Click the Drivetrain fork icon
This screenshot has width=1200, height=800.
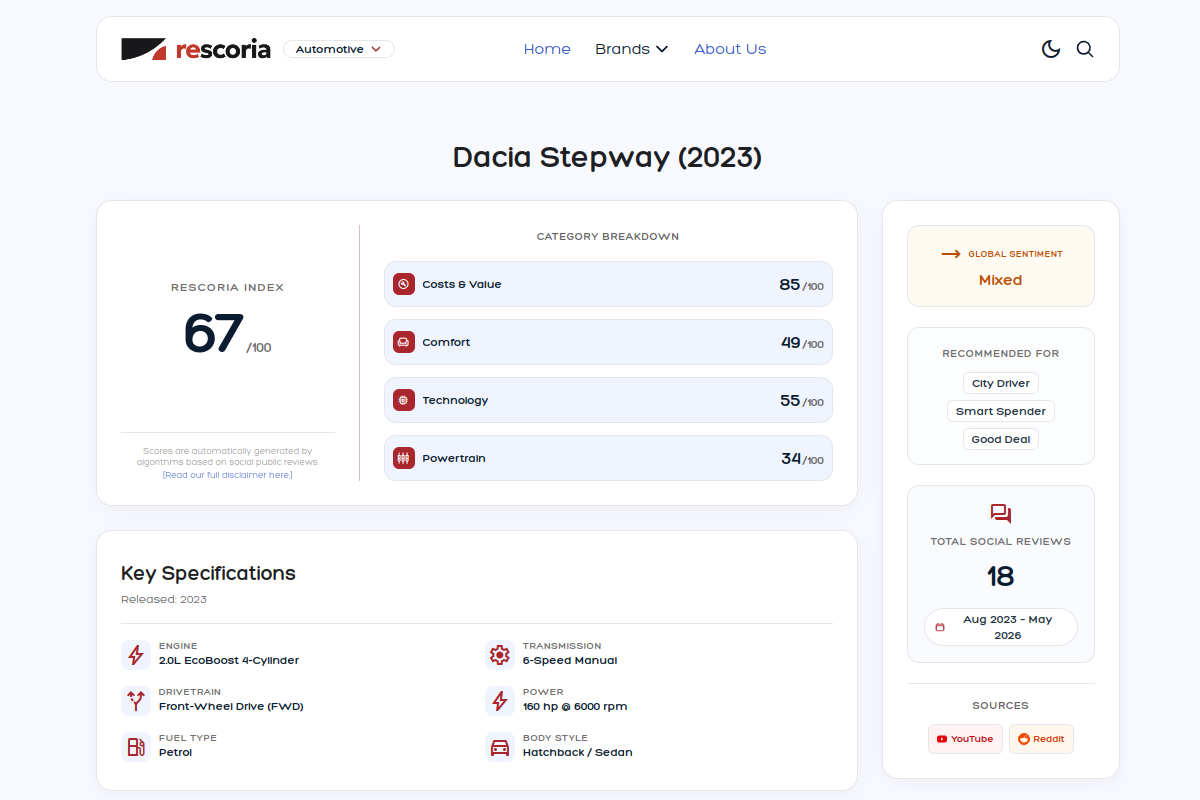[136, 701]
